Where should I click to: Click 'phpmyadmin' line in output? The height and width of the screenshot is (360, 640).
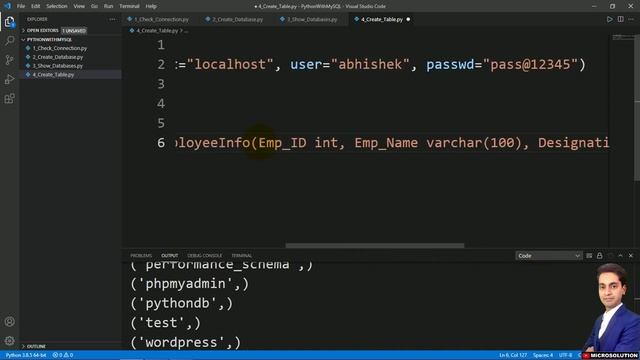(x=189, y=284)
